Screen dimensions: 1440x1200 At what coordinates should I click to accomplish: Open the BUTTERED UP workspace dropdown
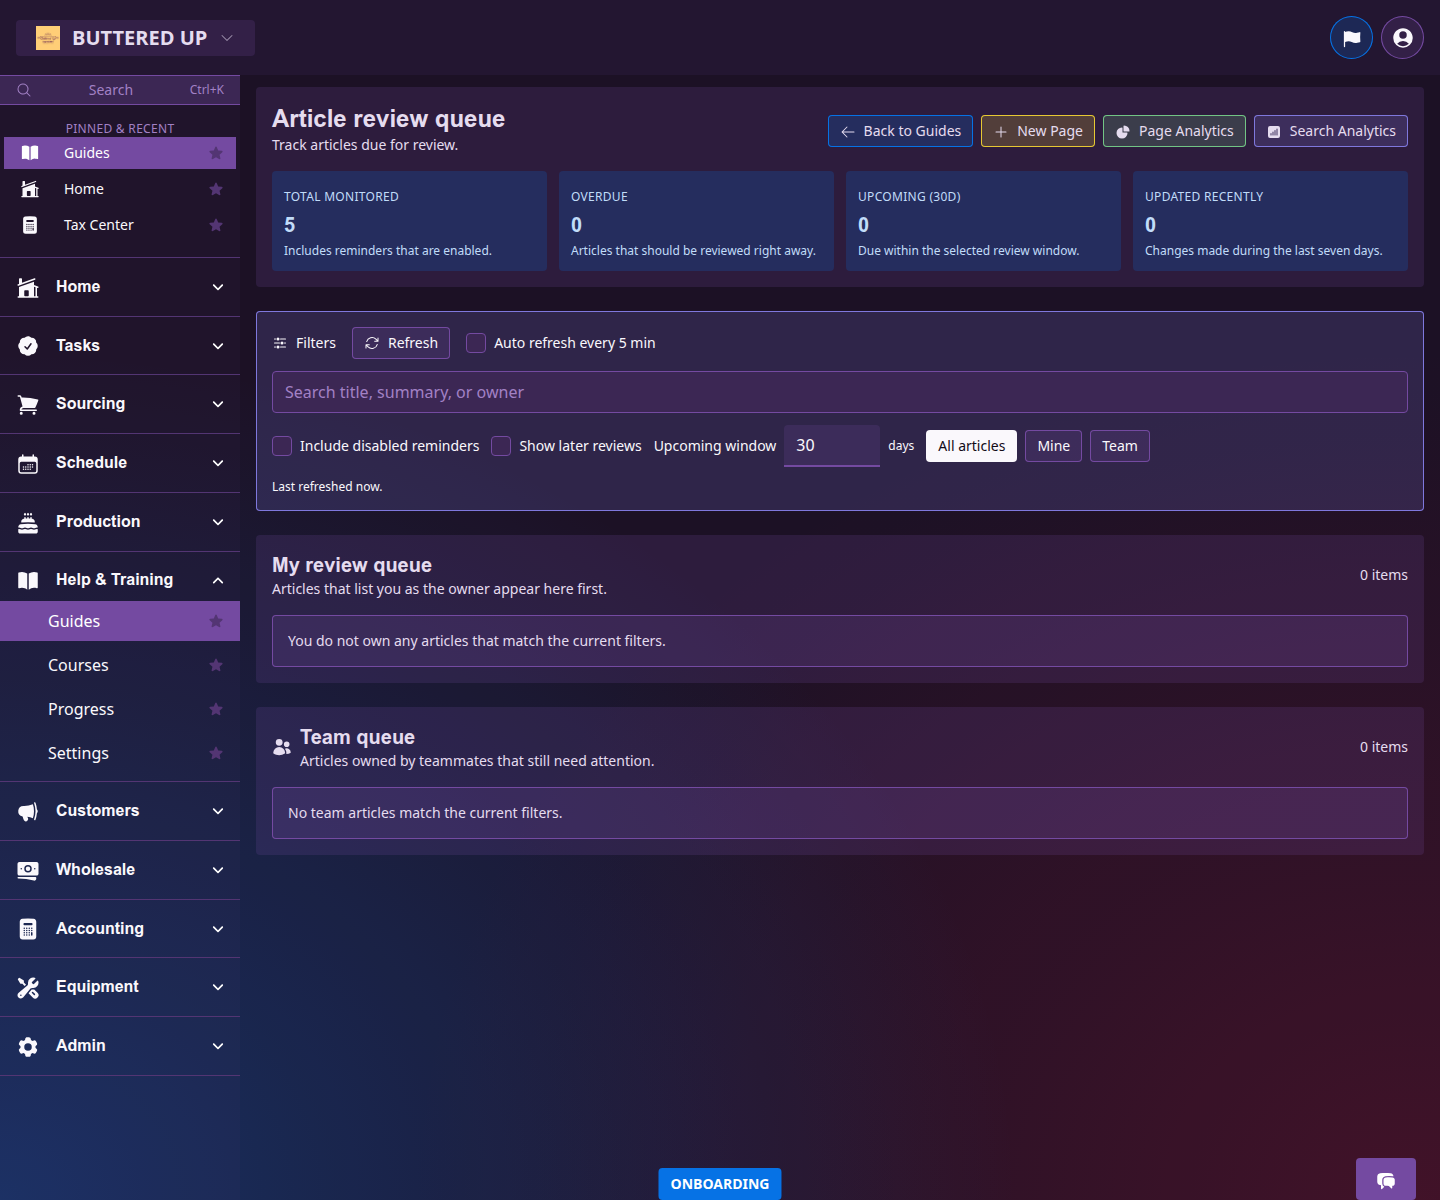[135, 37]
